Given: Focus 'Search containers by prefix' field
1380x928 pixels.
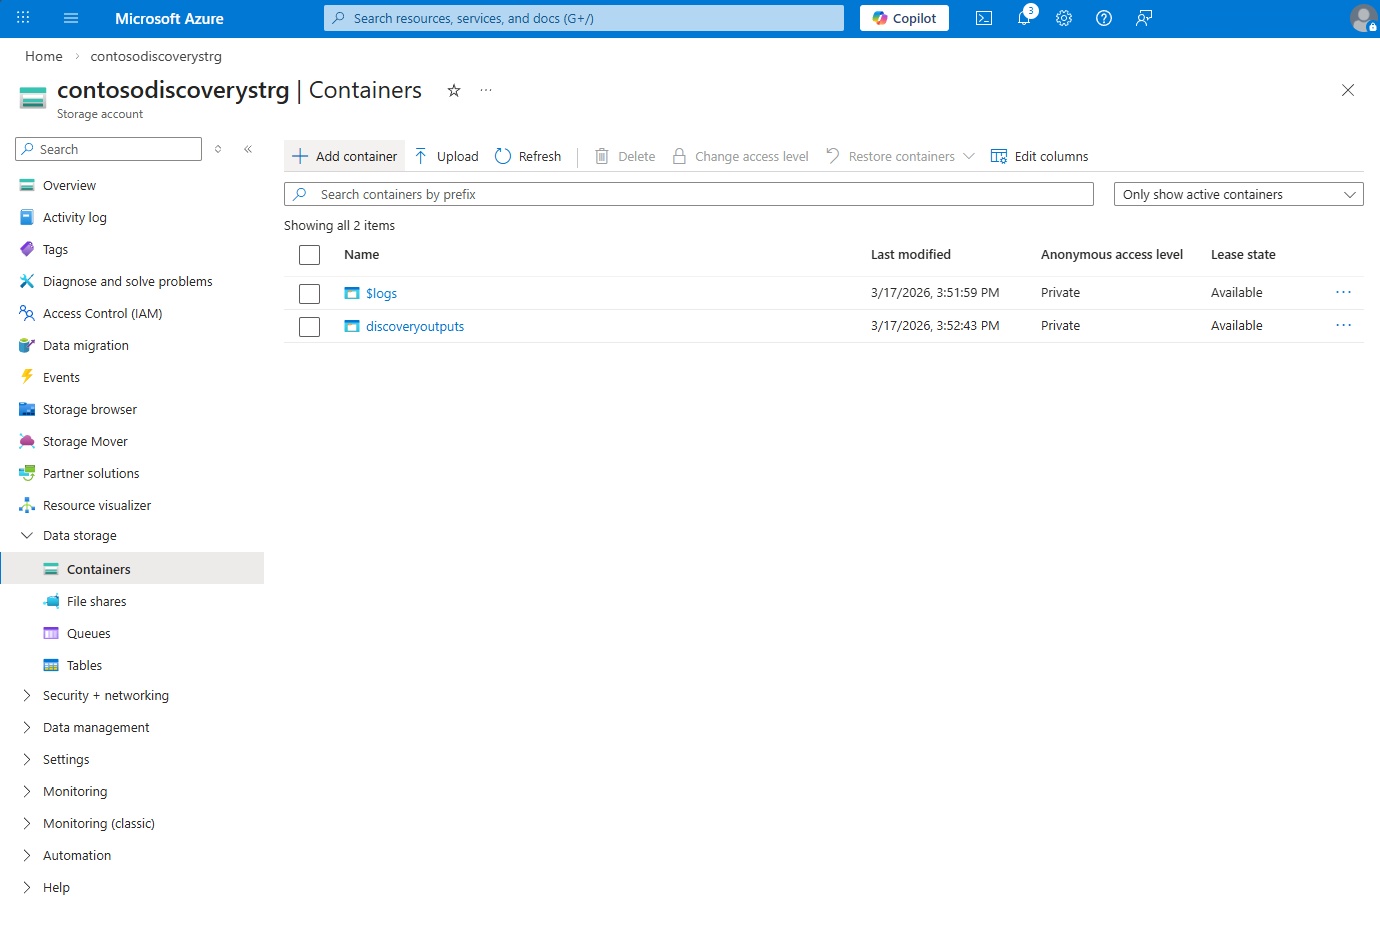Looking at the screenshot, I should click(x=689, y=194).
